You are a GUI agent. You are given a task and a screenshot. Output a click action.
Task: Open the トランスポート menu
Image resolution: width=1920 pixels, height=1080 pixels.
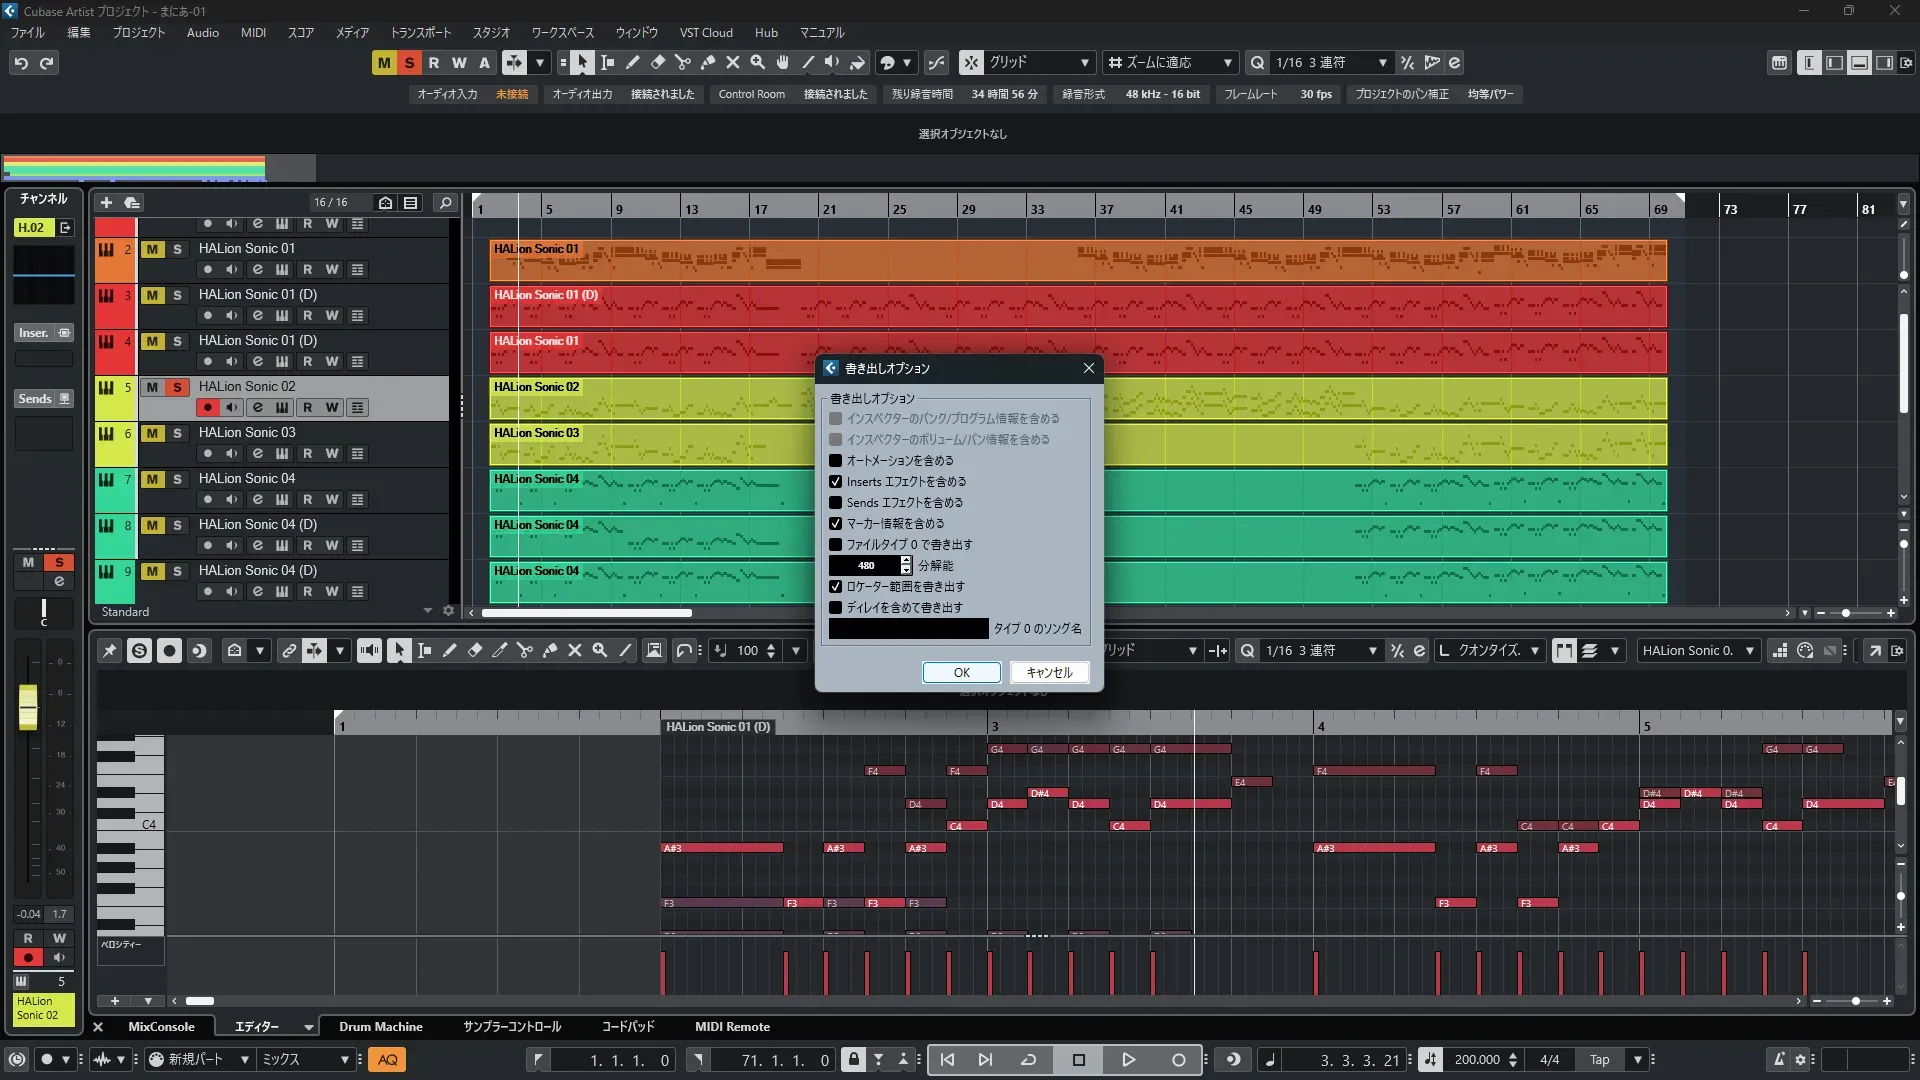pyautogui.click(x=420, y=33)
